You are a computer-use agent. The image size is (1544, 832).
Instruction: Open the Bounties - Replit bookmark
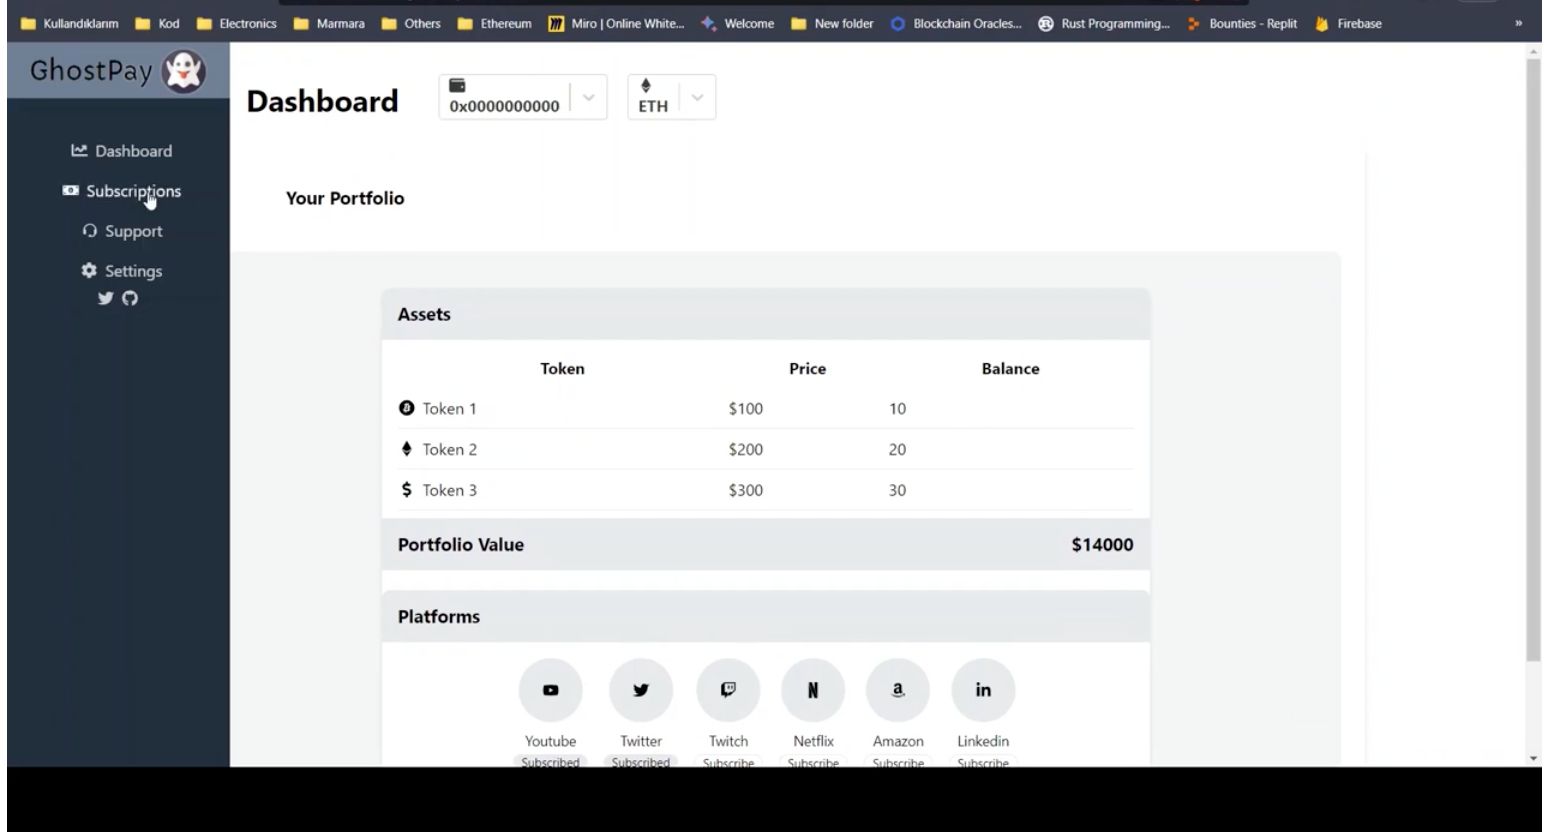point(1241,24)
